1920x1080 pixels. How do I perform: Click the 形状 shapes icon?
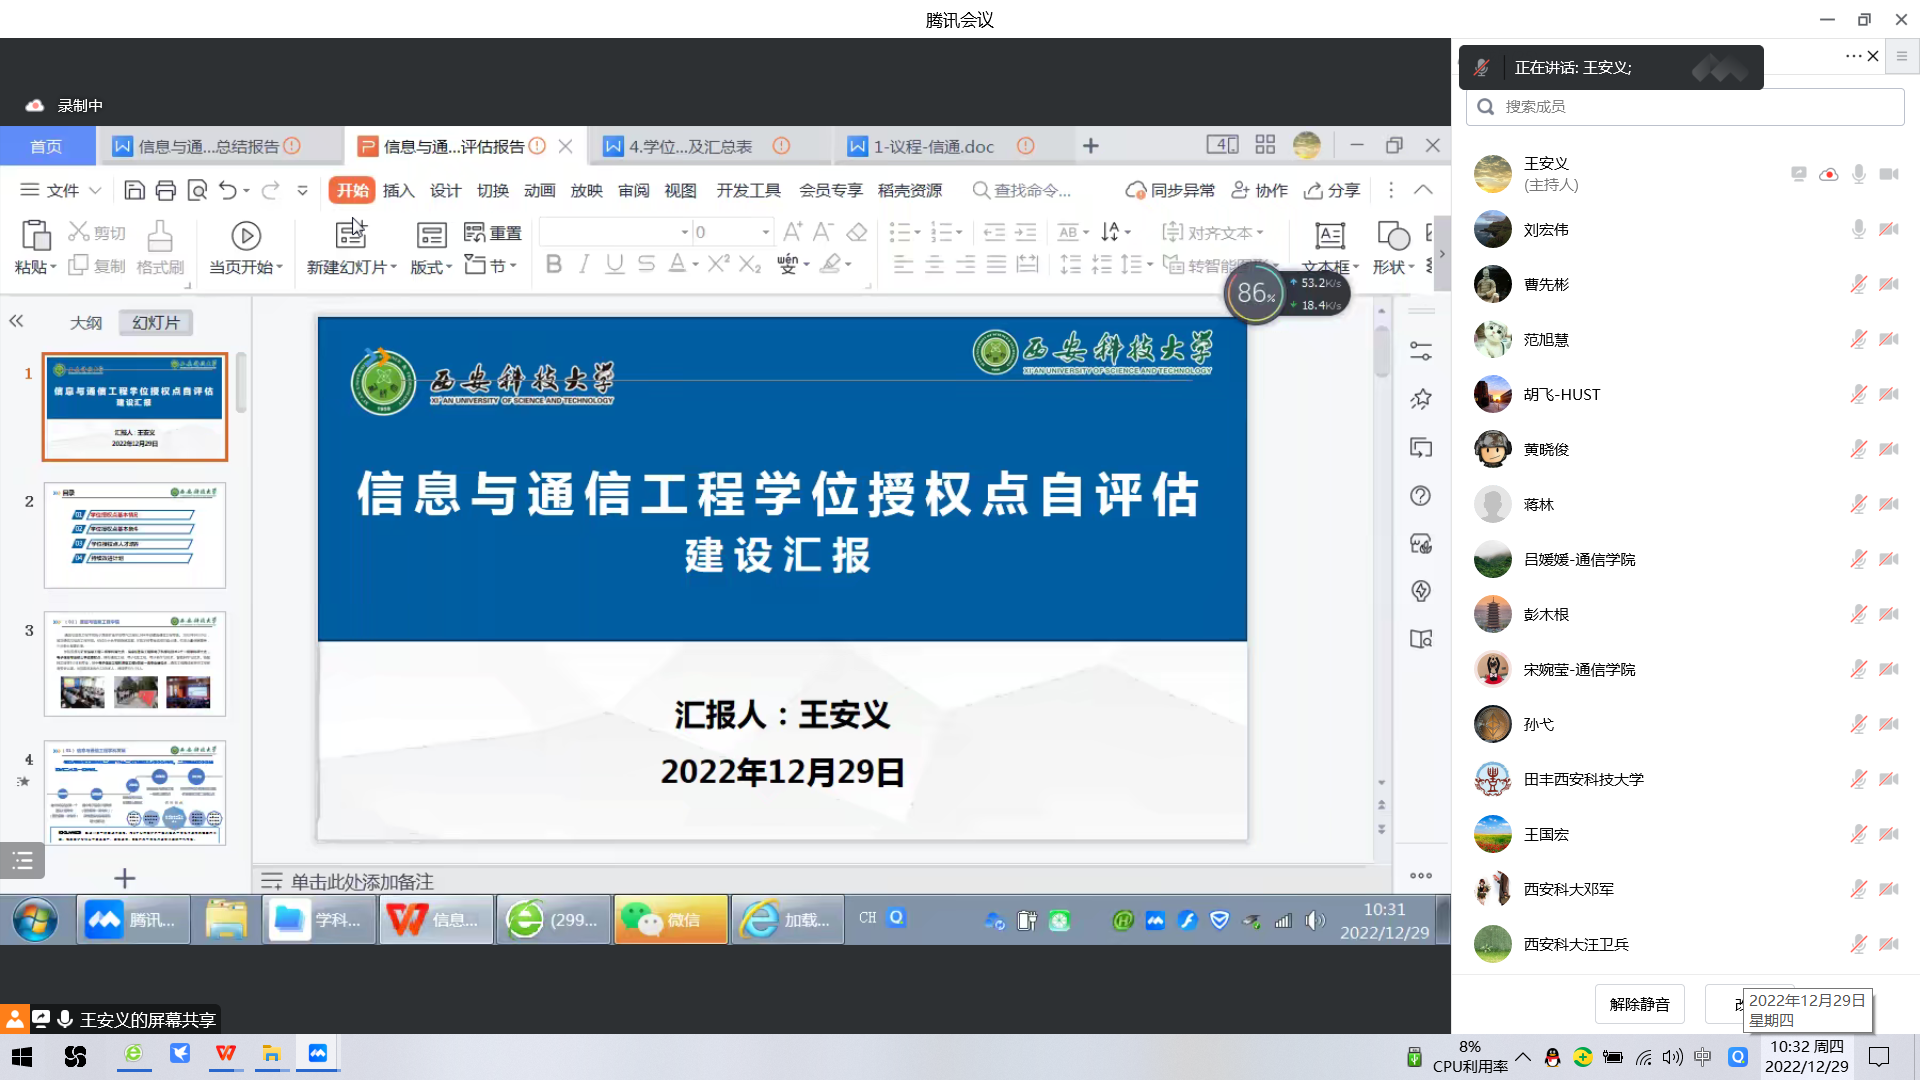coord(1393,236)
